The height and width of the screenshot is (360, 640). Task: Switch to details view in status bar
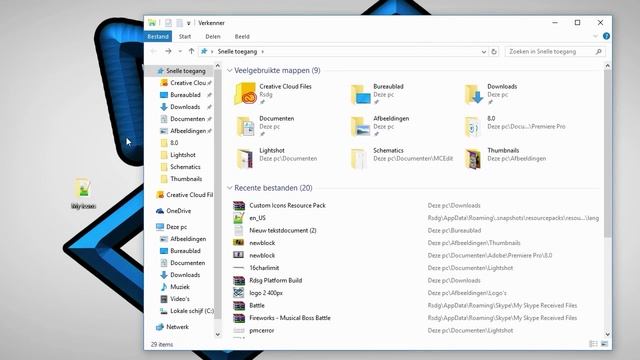(x=593, y=344)
